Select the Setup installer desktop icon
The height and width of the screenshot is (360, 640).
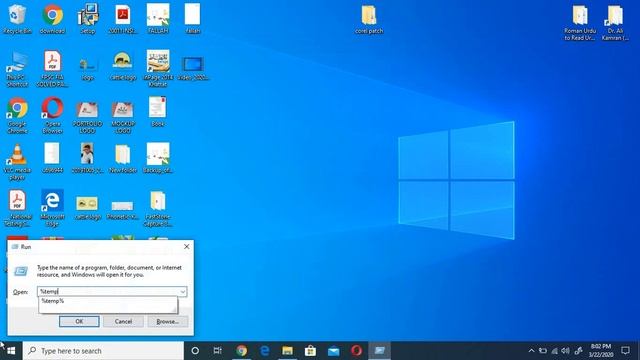(88, 19)
